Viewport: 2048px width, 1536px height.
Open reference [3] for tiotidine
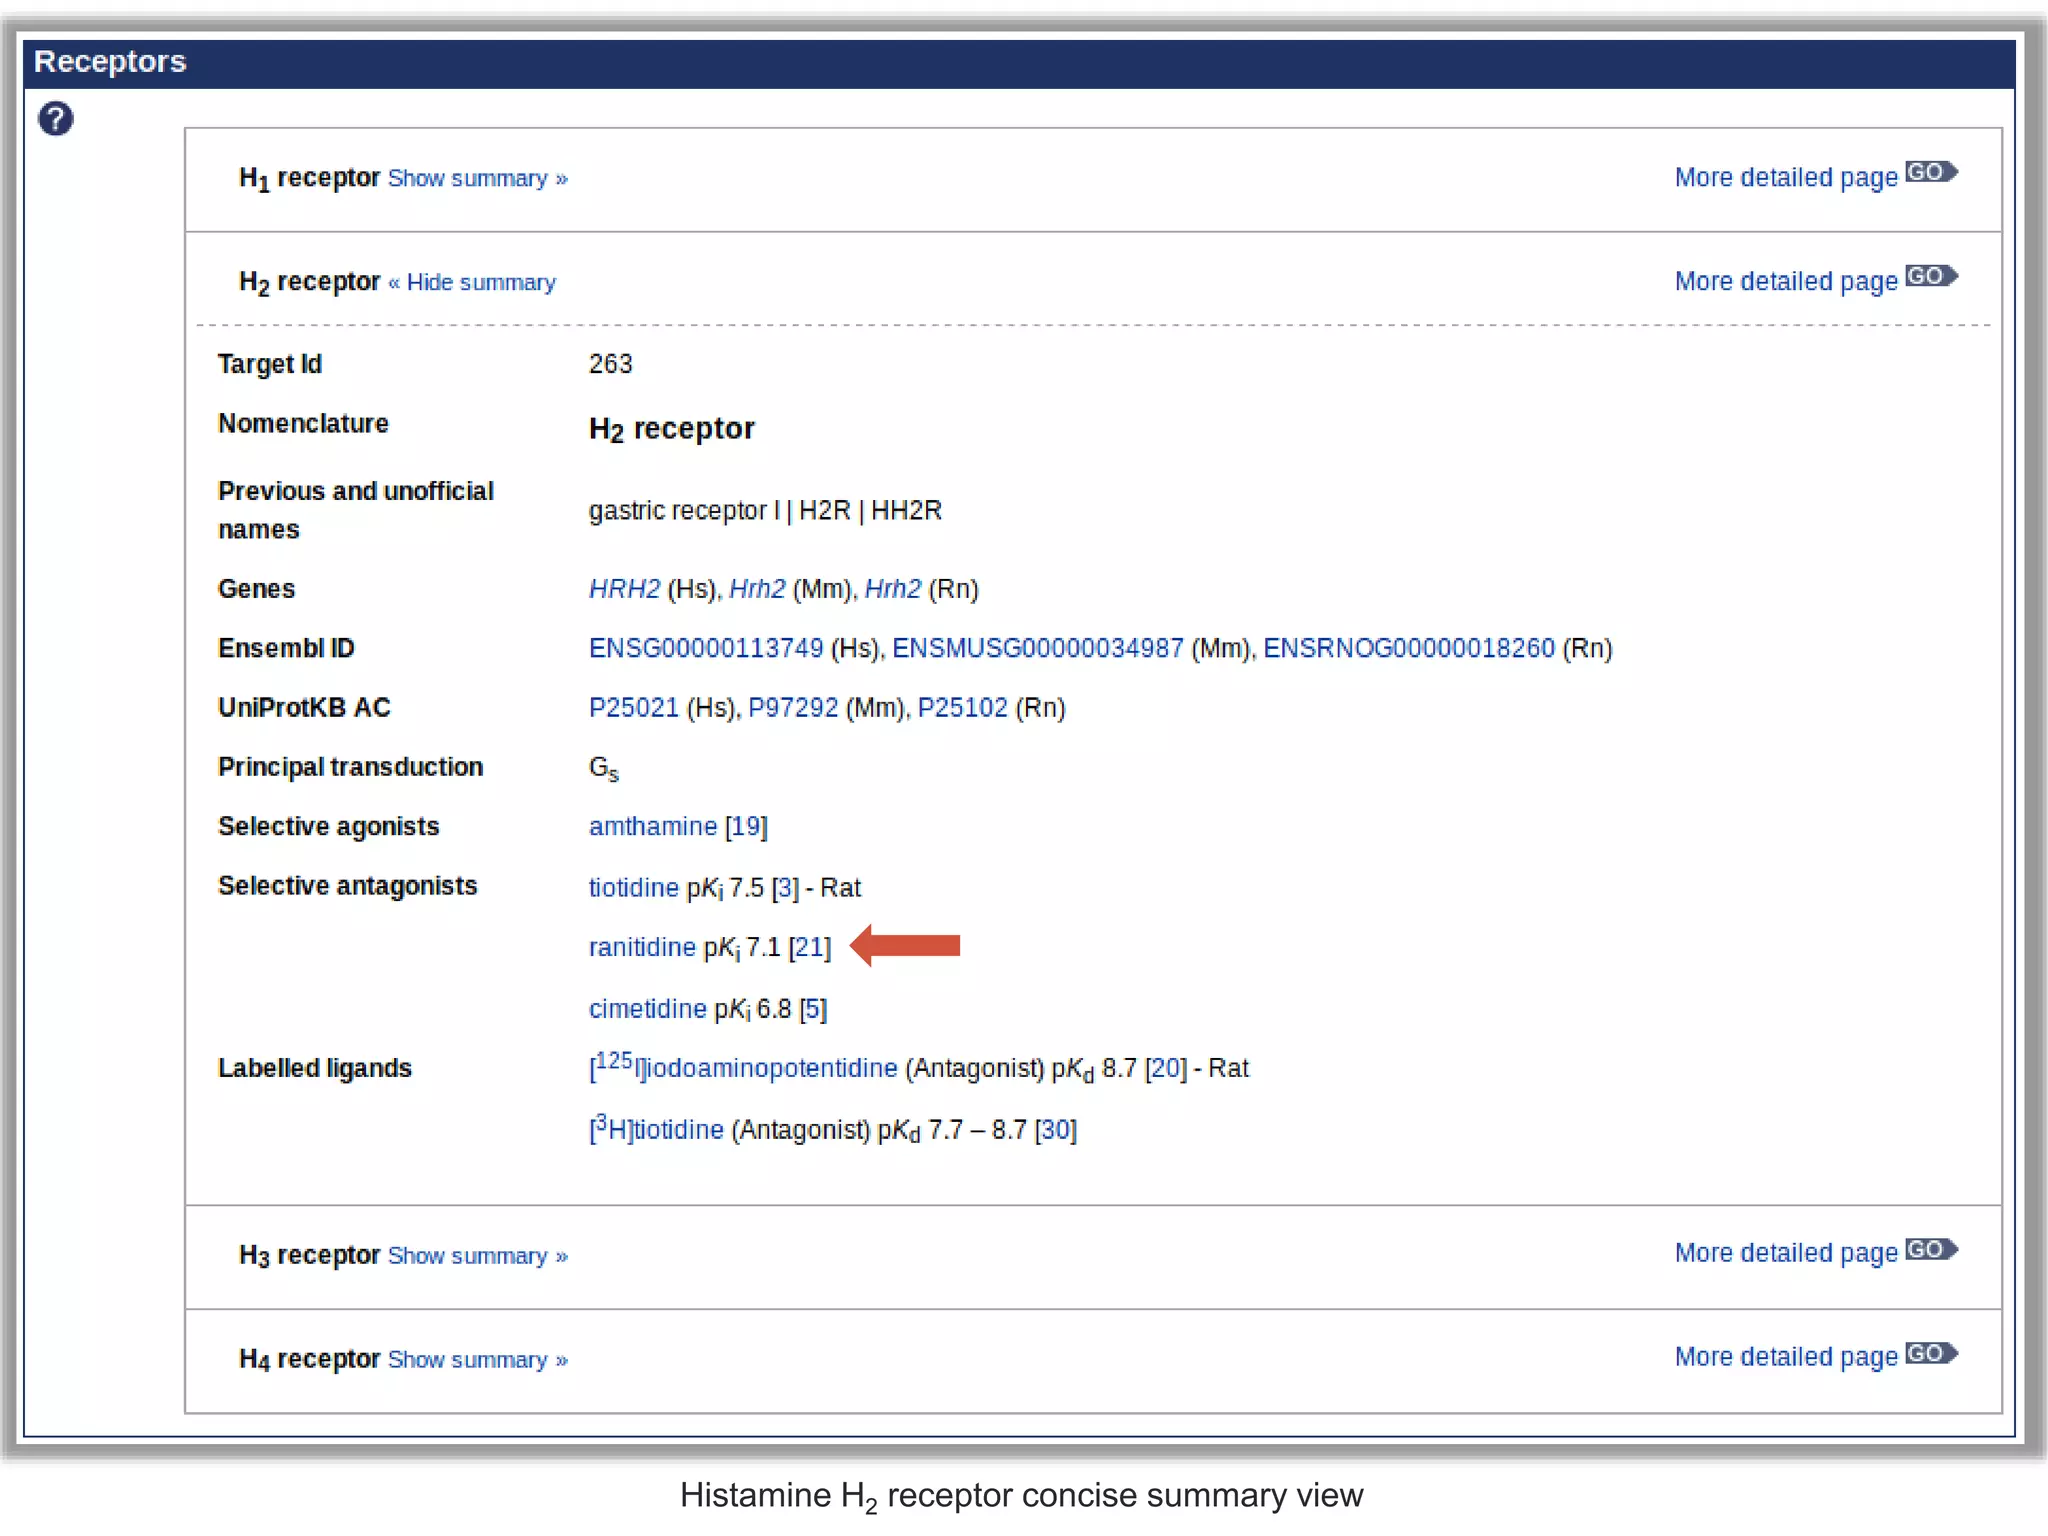tap(785, 887)
